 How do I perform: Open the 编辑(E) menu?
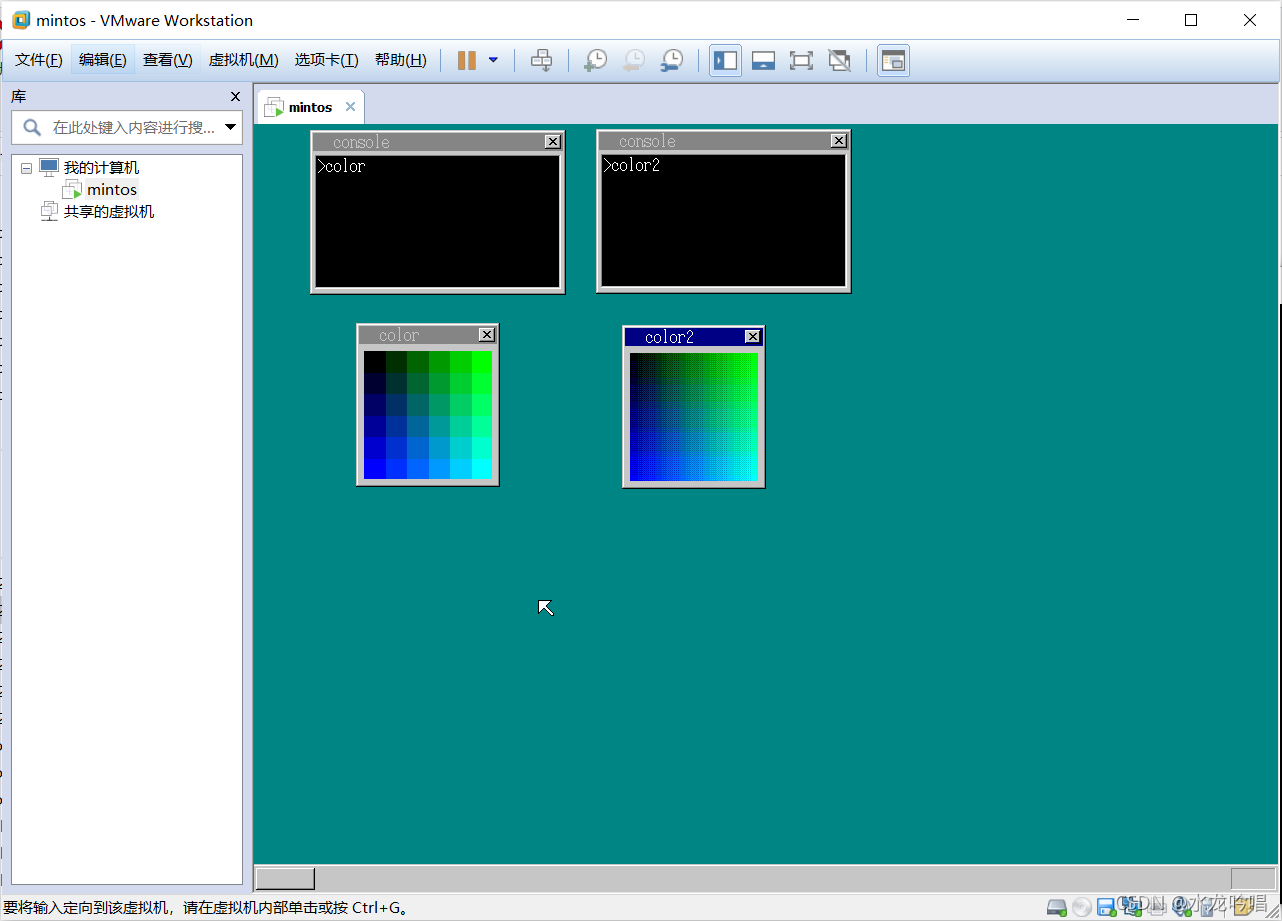(103, 60)
